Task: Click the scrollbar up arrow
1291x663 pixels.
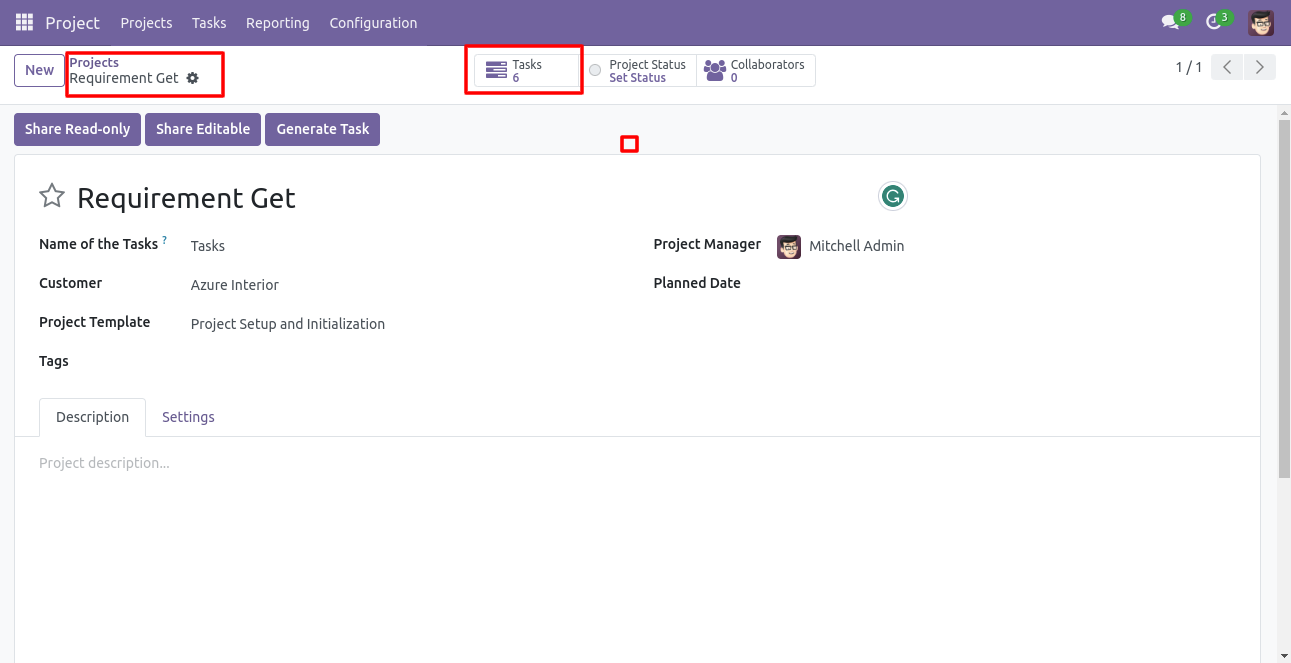Action: pyautogui.click(x=1284, y=111)
